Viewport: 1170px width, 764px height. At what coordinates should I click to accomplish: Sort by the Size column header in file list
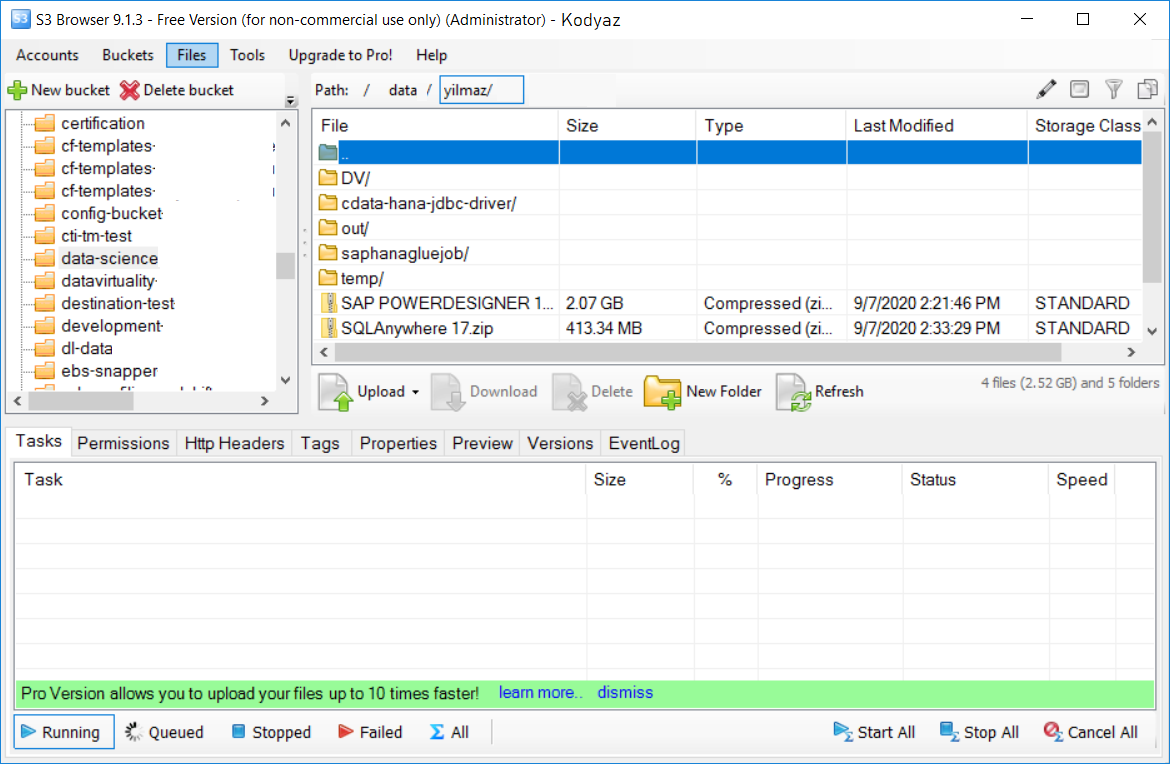click(627, 125)
